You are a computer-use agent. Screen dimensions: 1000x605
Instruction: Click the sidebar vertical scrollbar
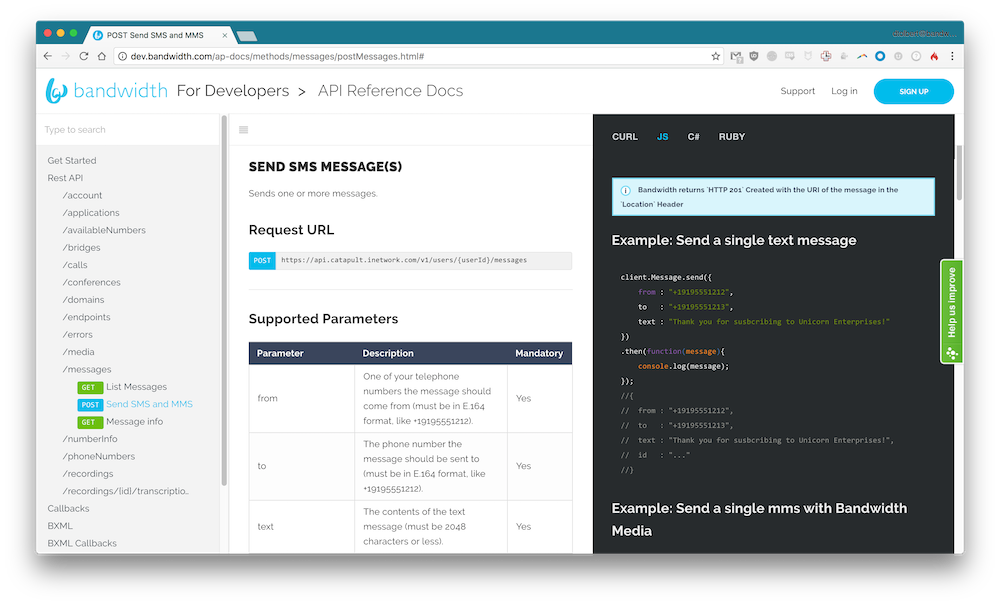click(x=224, y=300)
